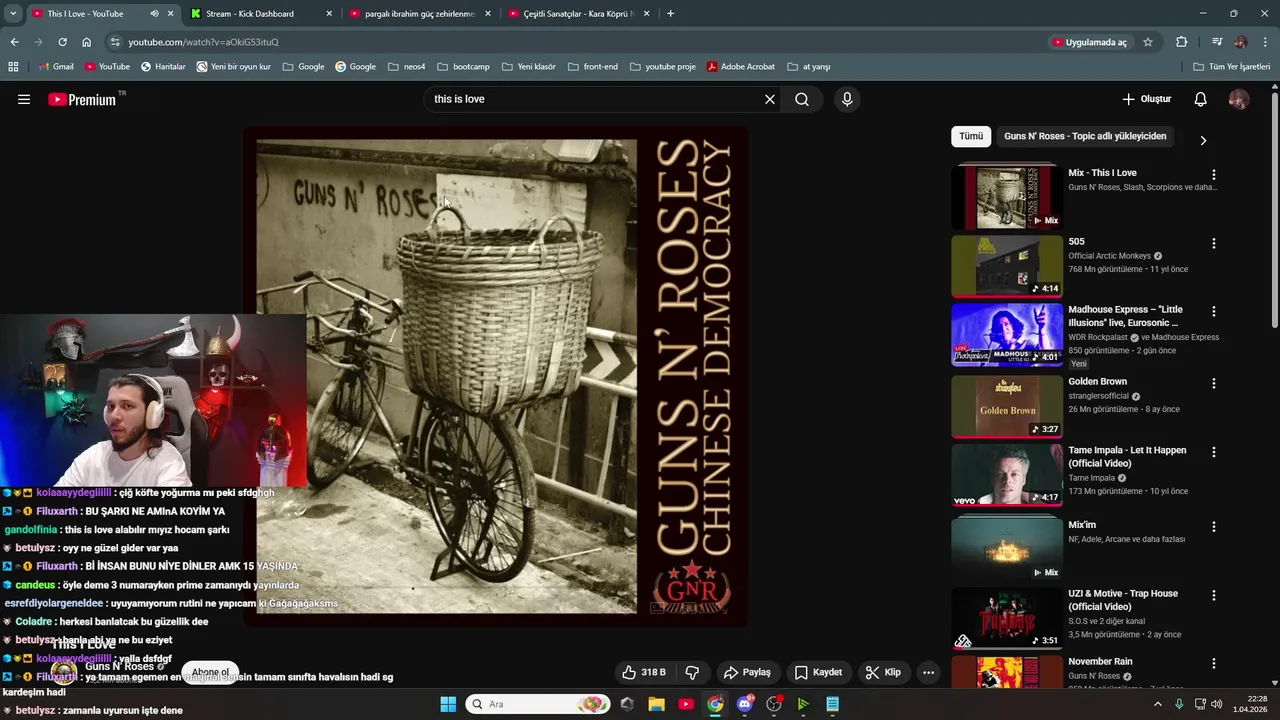Screen dimensions: 1280x720
Task: Go back with browser back arrow
Action: point(14,42)
